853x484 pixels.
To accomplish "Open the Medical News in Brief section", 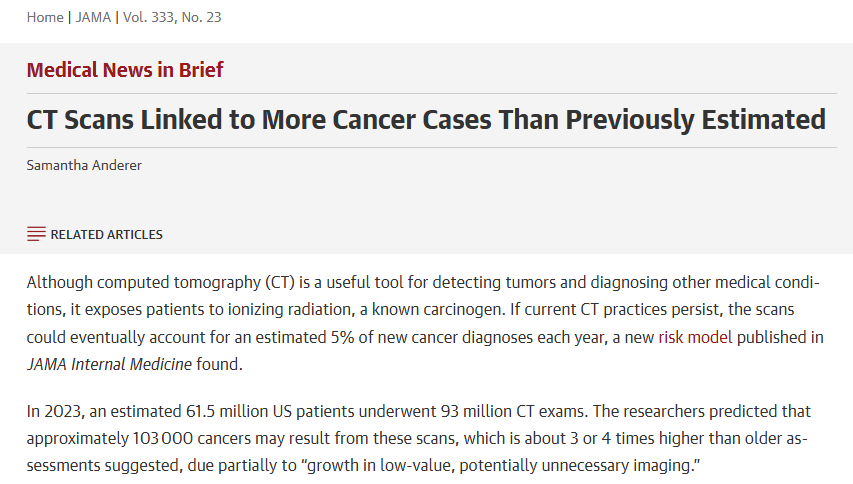I will pyautogui.click(x=125, y=70).
